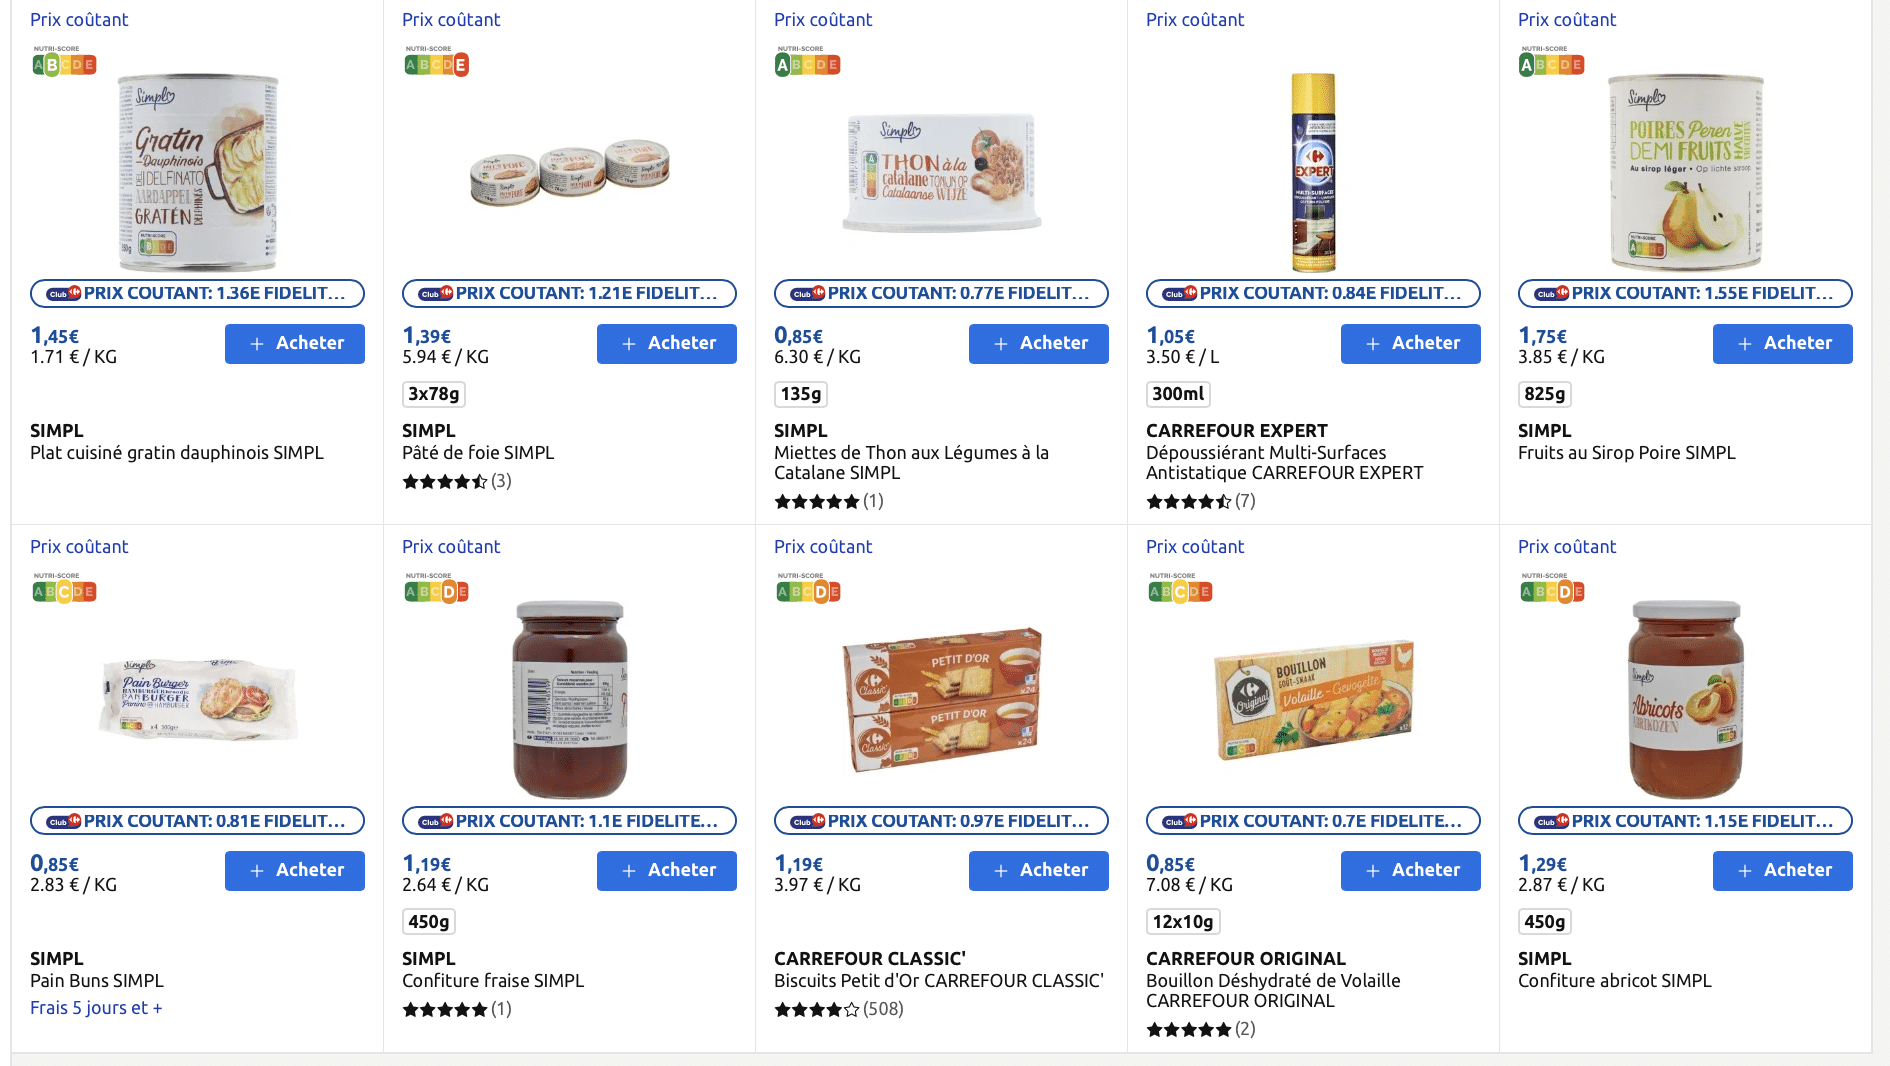
Task: Click Petit d'Or biscuits product image
Action: point(941,699)
